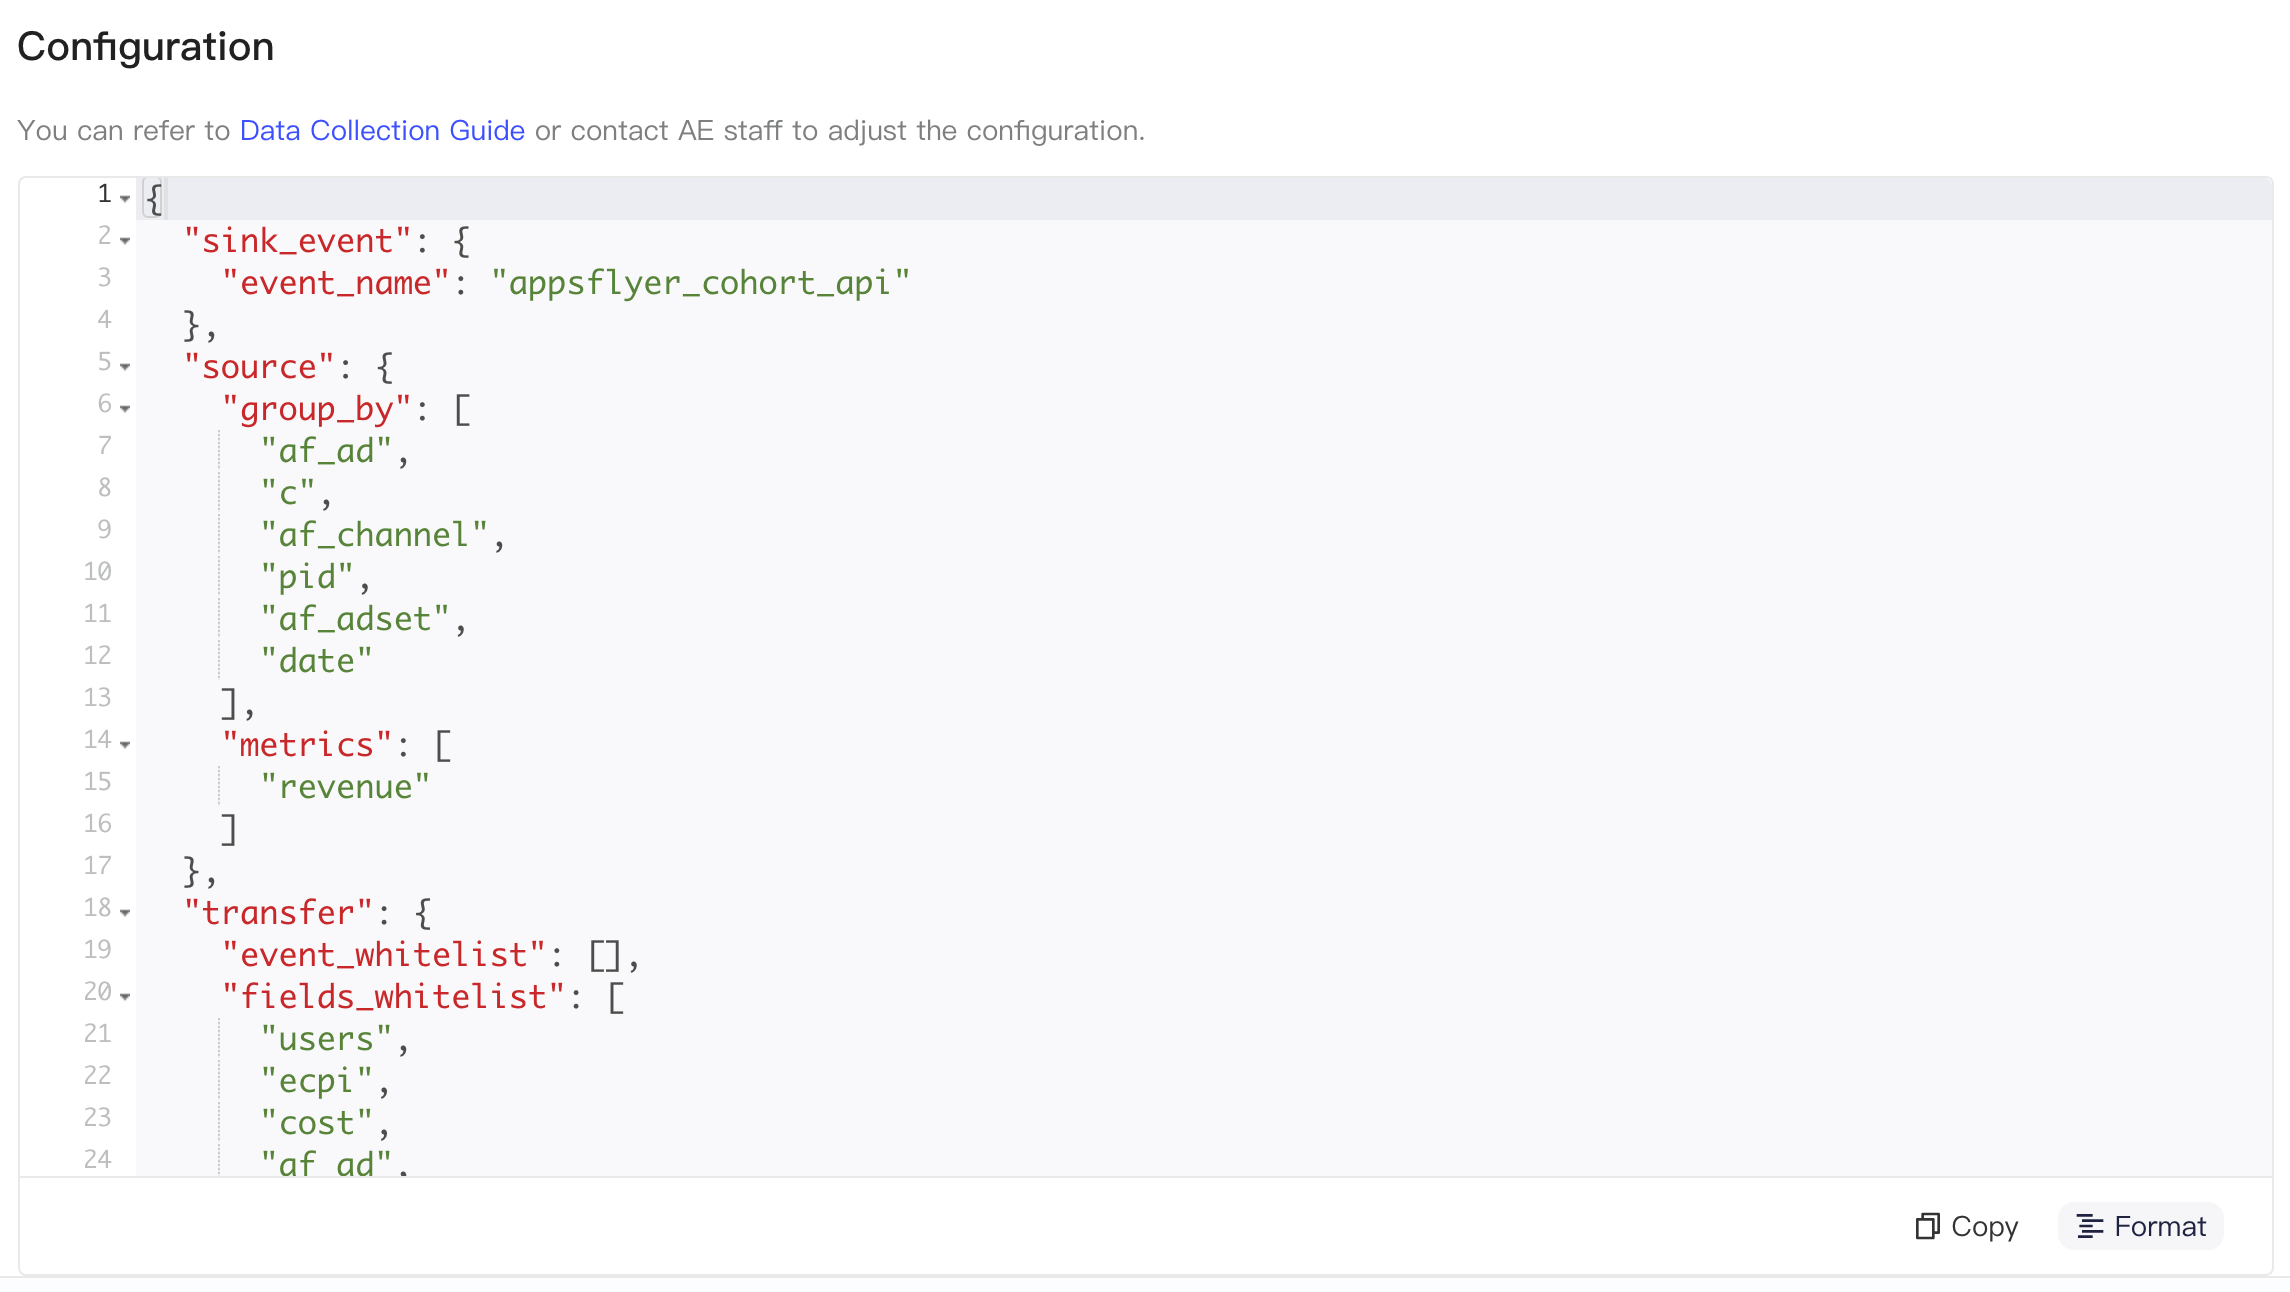
Task: Click the "metrics" key
Action: (307, 745)
